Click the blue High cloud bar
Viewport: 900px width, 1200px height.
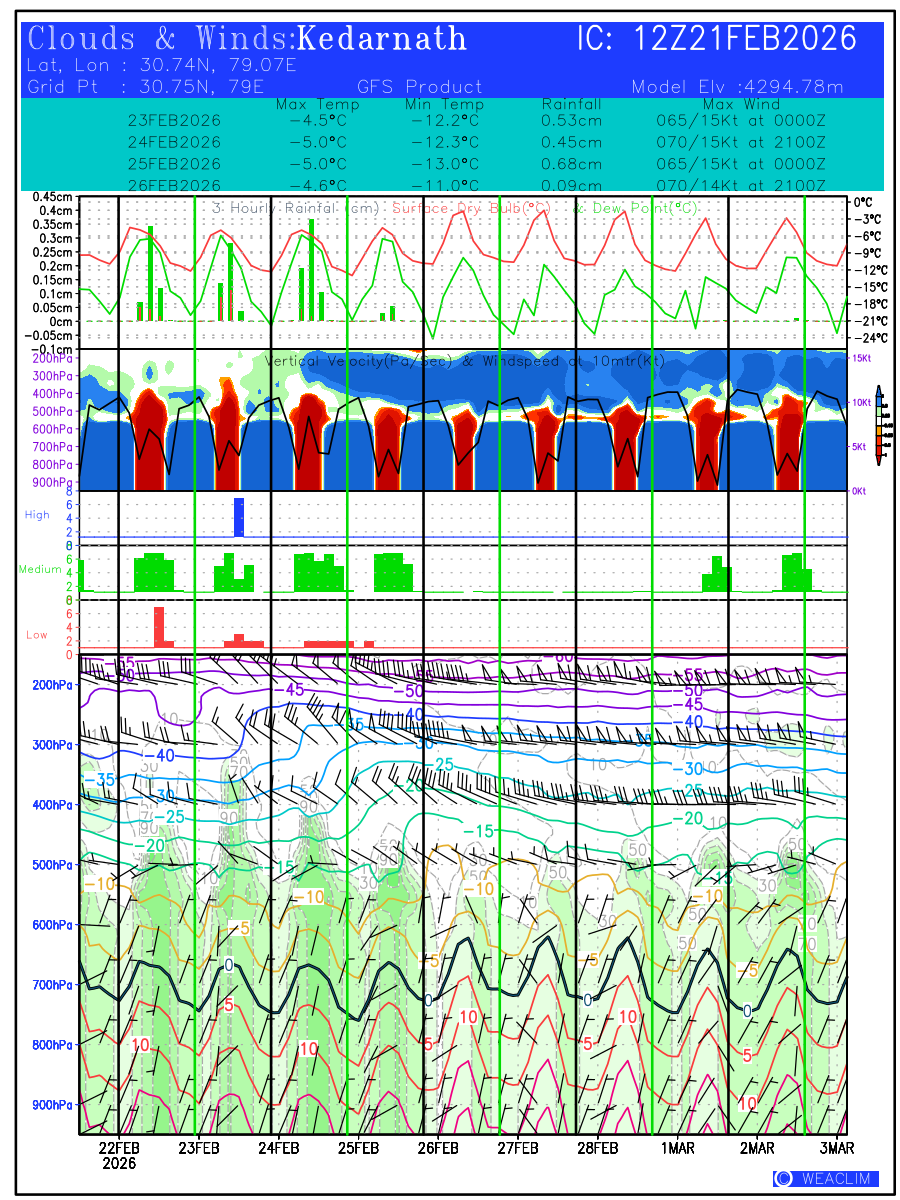[x=239, y=517]
